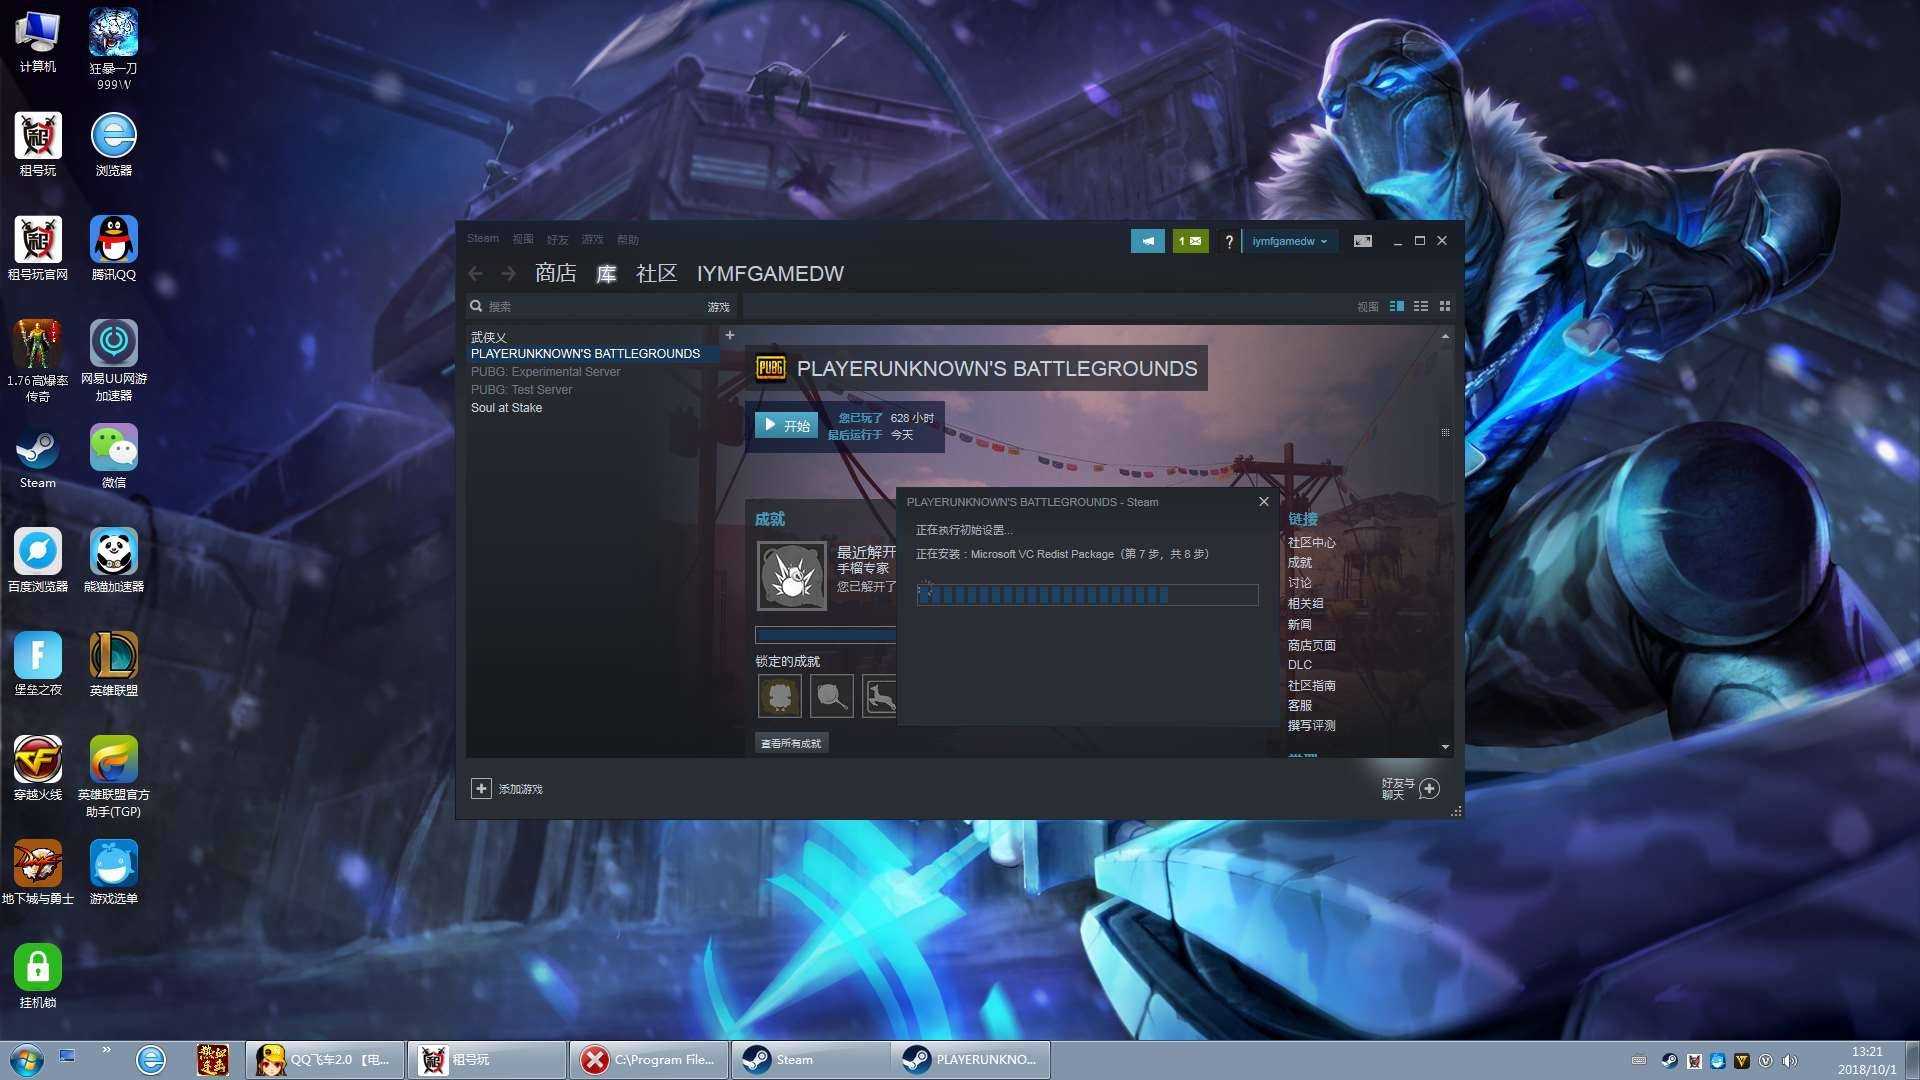Open the DLC link
The width and height of the screenshot is (1920, 1080).
point(1300,665)
